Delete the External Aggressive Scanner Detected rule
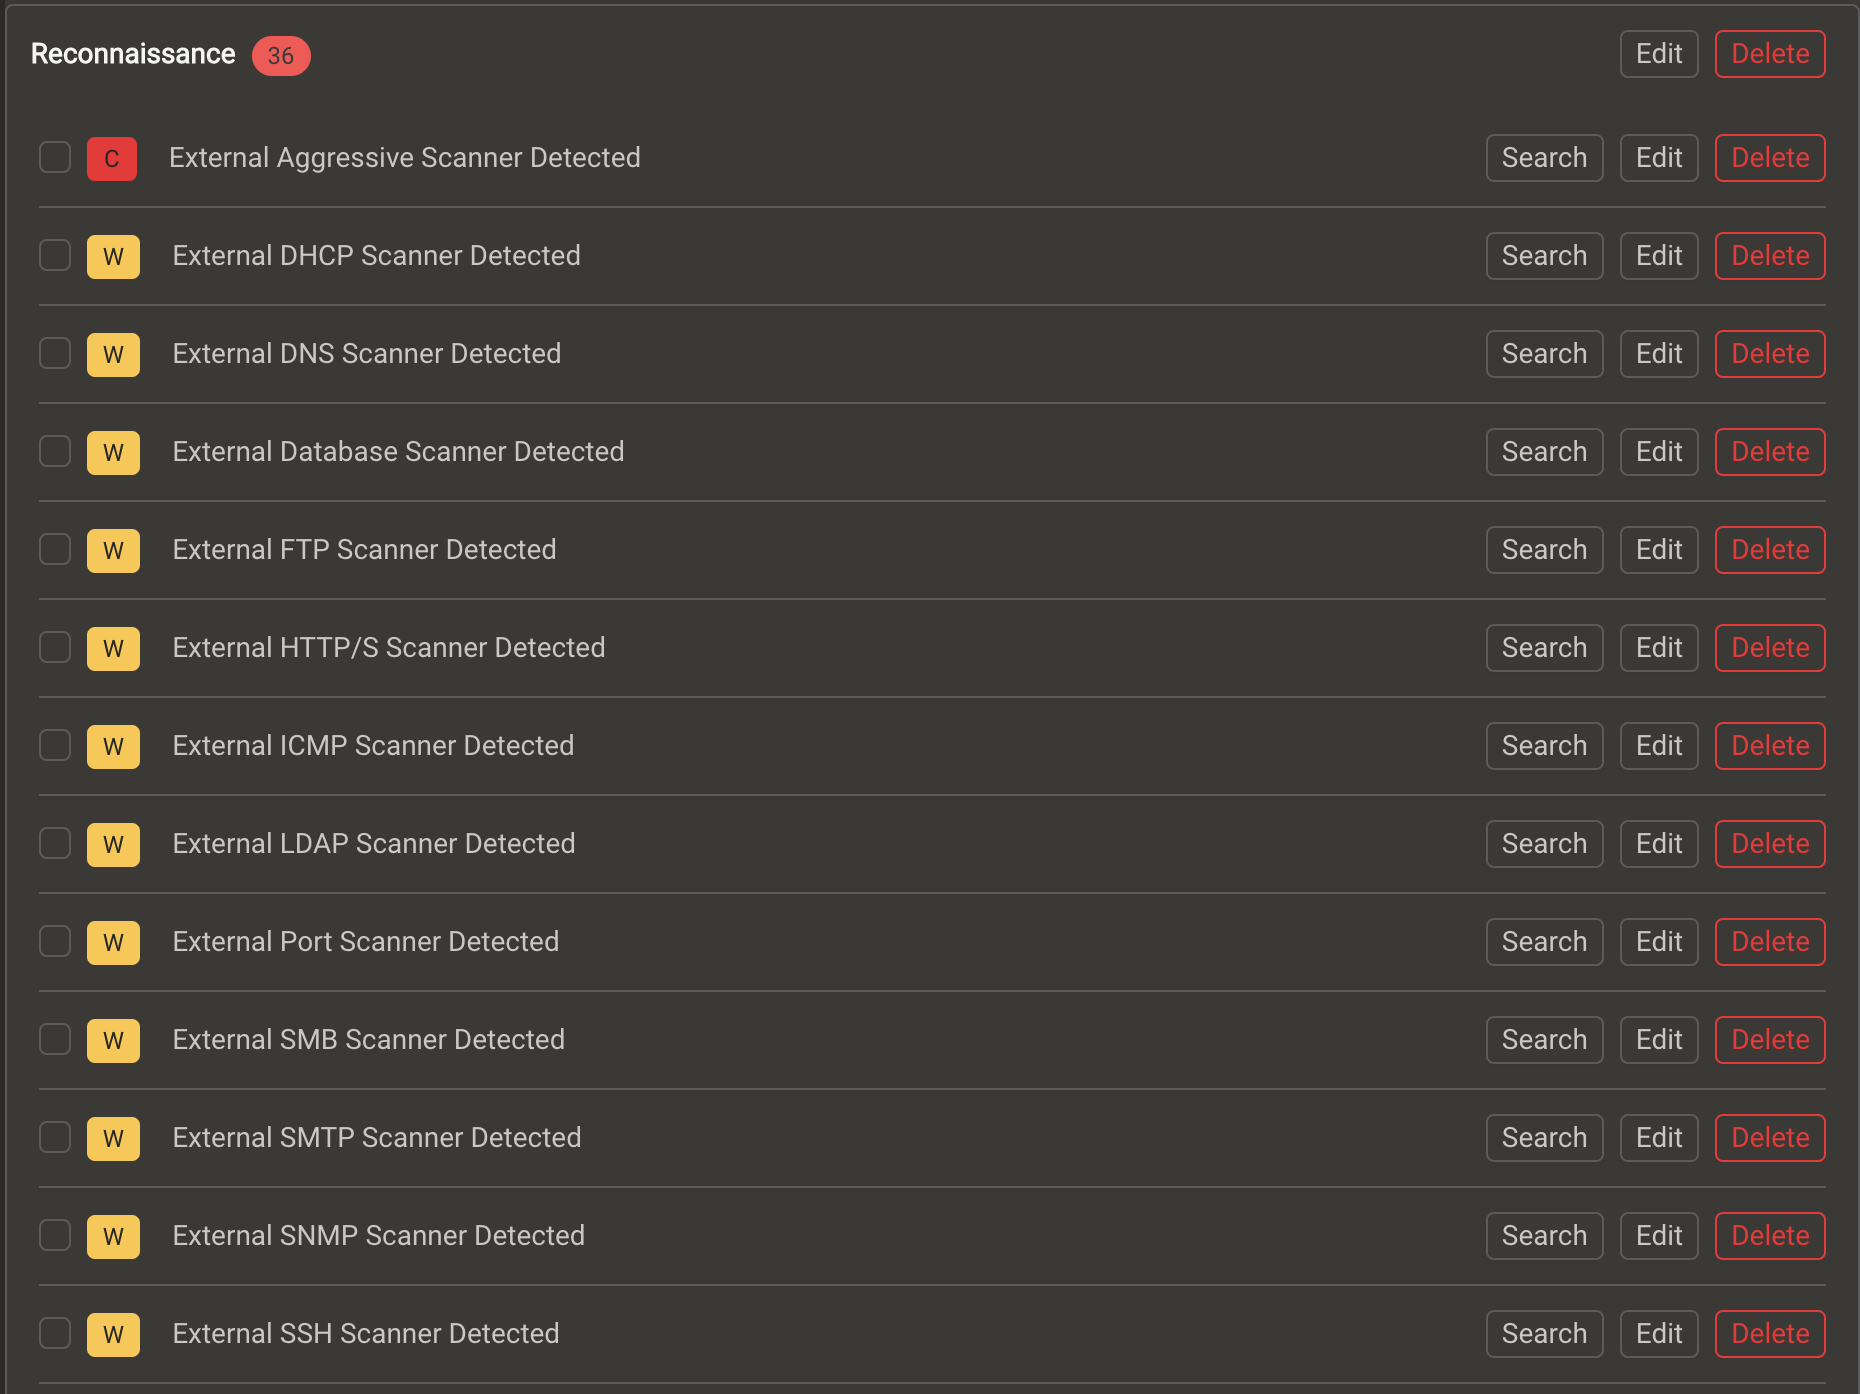This screenshot has height=1394, width=1860. click(1770, 158)
